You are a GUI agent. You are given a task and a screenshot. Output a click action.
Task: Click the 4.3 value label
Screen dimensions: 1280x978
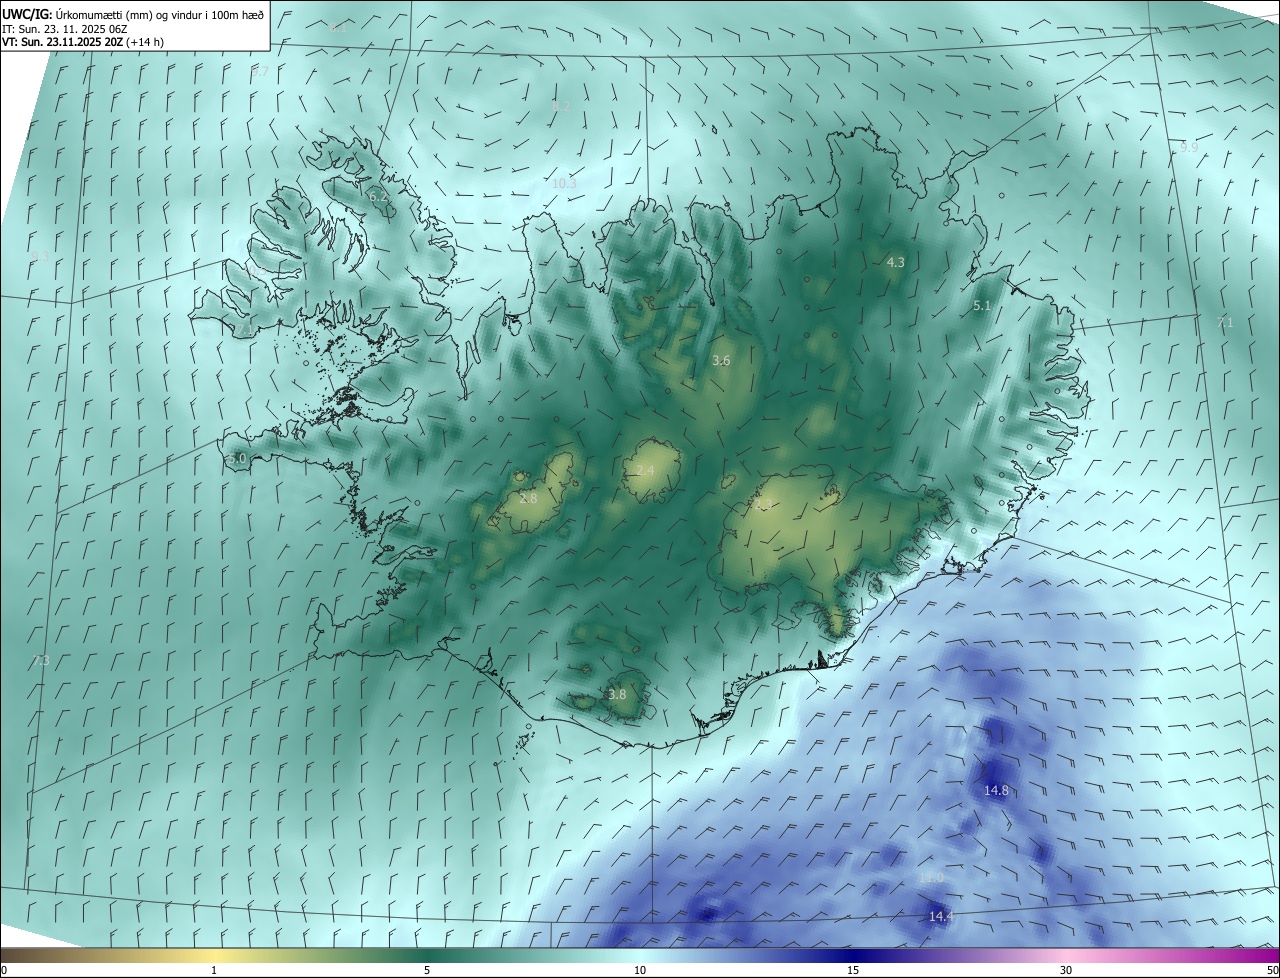coord(895,262)
